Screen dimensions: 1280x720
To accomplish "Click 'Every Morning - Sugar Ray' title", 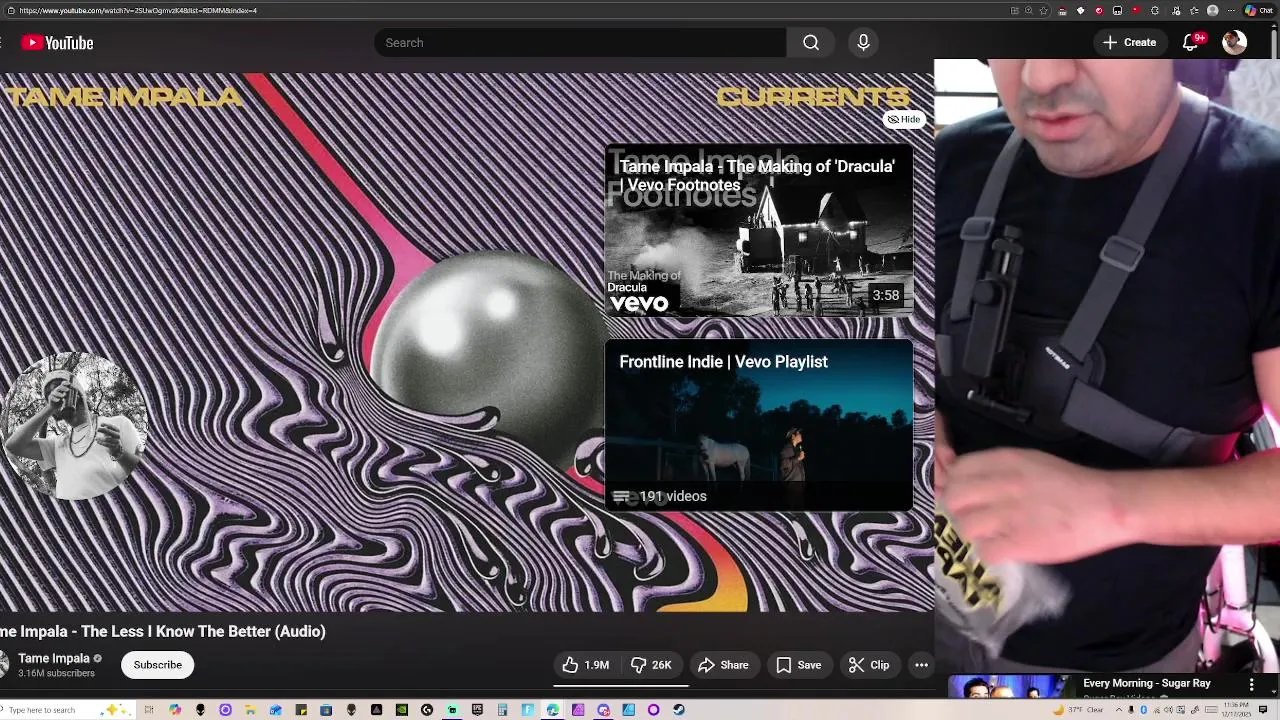I will click(x=1147, y=683).
